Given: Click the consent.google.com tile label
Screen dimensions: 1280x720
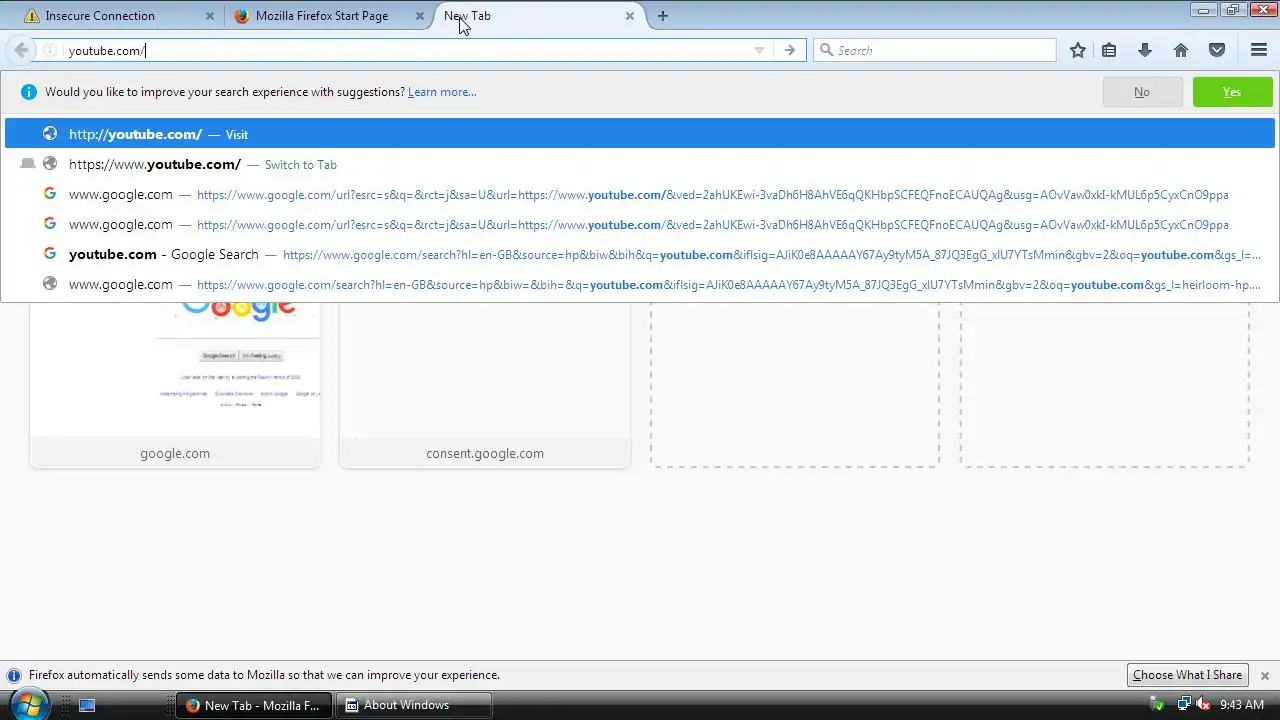Looking at the screenshot, I should coord(485,453).
